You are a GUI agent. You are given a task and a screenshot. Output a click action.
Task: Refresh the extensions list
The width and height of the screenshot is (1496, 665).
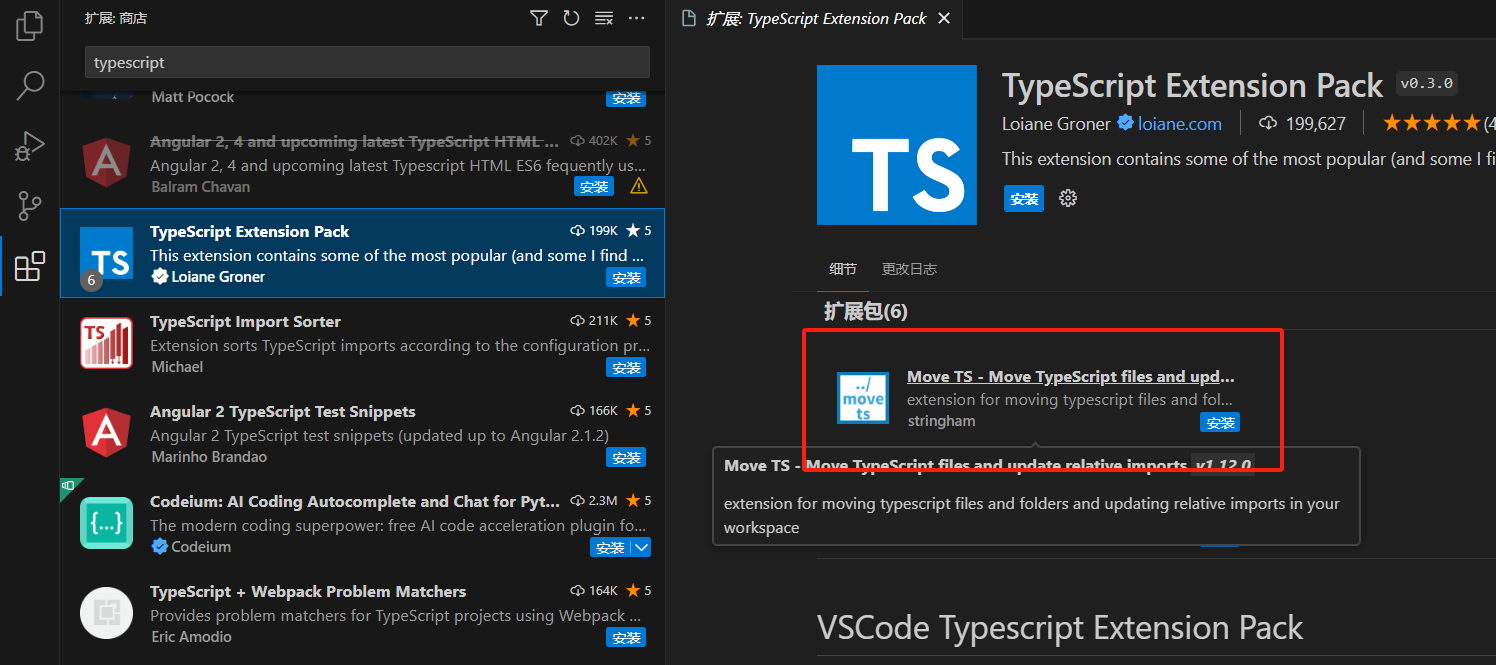click(x=571, y=18)
